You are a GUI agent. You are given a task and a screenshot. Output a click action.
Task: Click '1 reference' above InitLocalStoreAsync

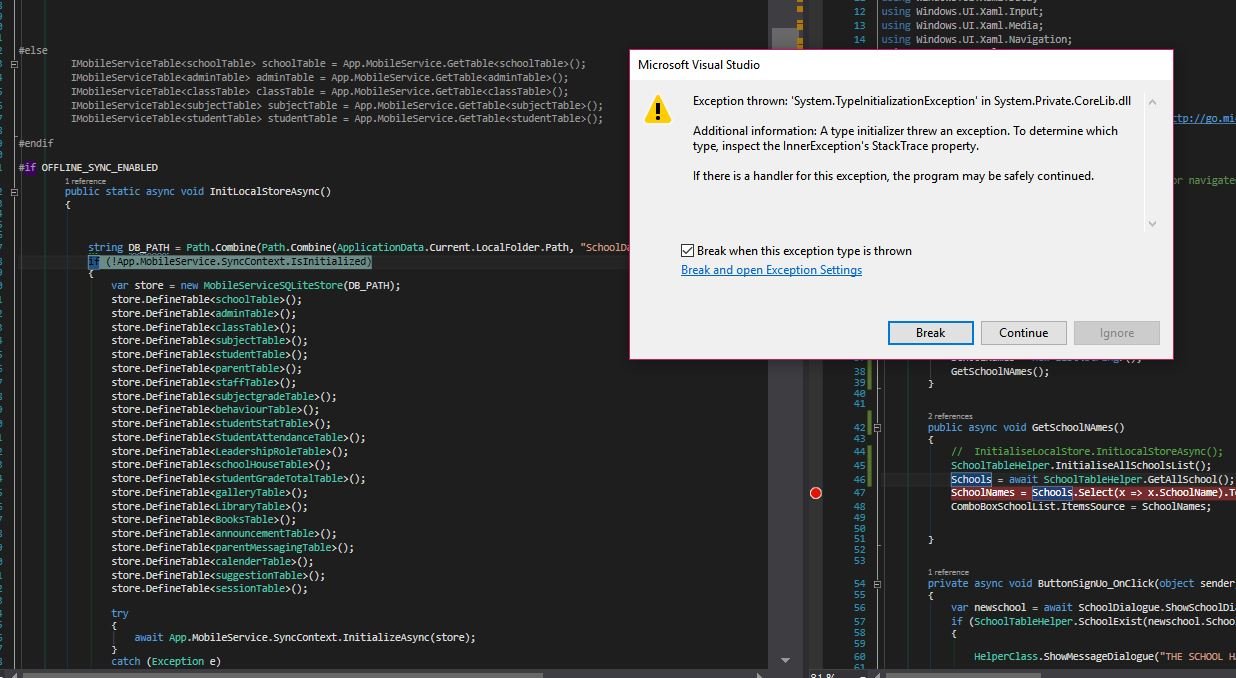point(85,181)
